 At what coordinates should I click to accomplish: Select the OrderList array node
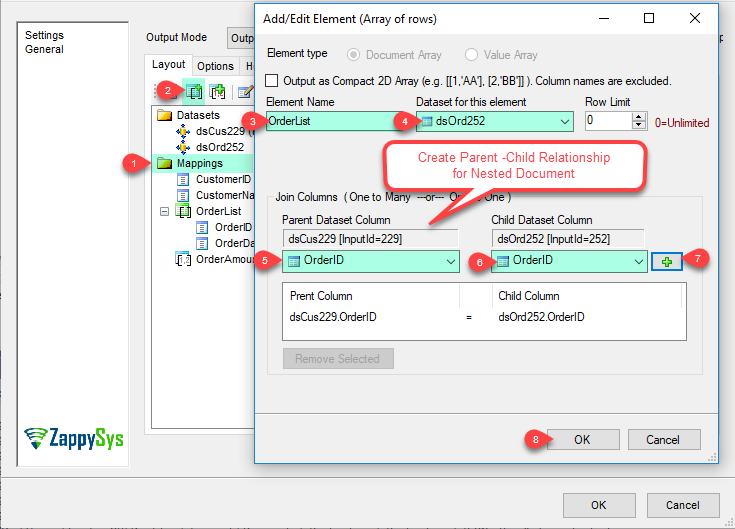click(x=209, y=211)
